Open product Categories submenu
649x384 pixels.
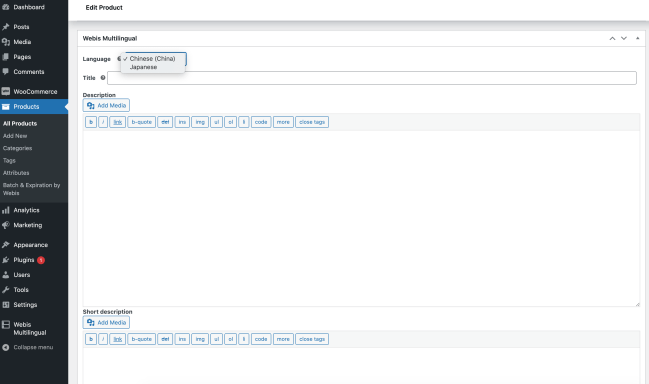[17, 148]
